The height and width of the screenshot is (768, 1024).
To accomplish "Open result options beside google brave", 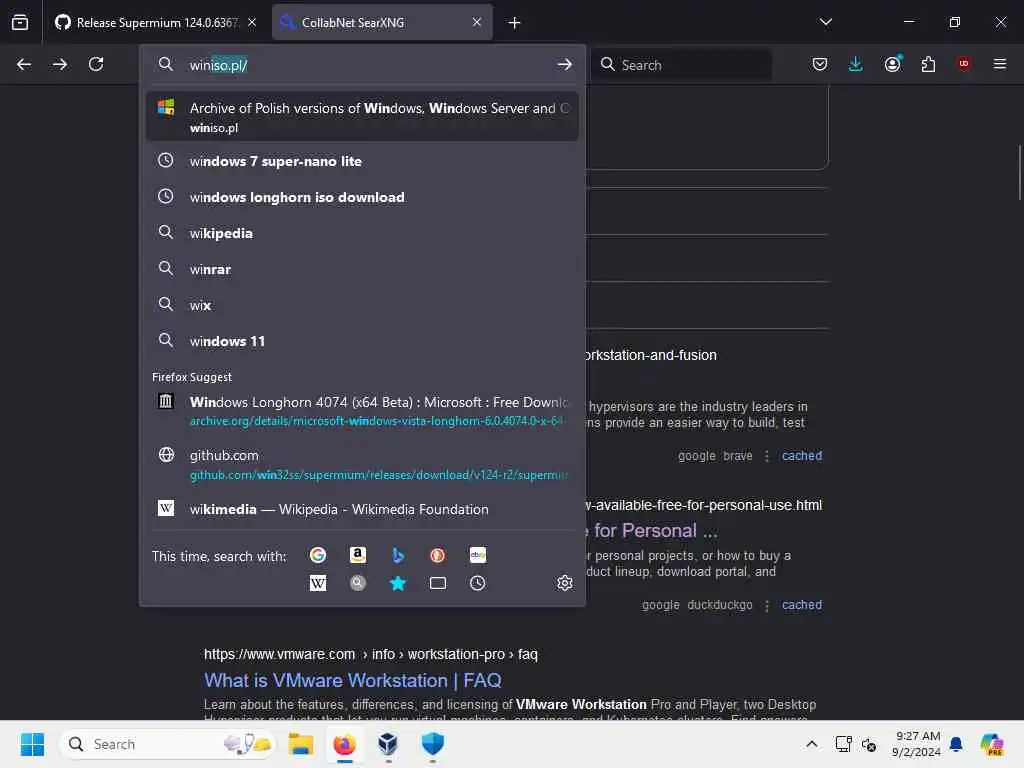I will click(767, 456).
